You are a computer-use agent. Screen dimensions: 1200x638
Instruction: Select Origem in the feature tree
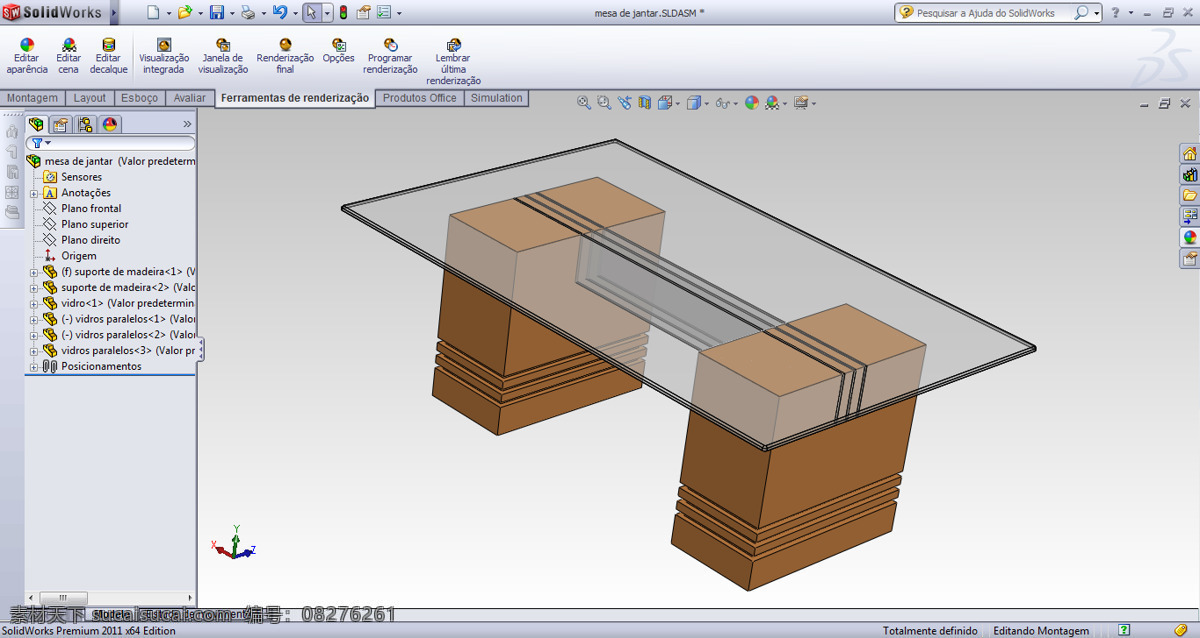[x=79, y=256]
